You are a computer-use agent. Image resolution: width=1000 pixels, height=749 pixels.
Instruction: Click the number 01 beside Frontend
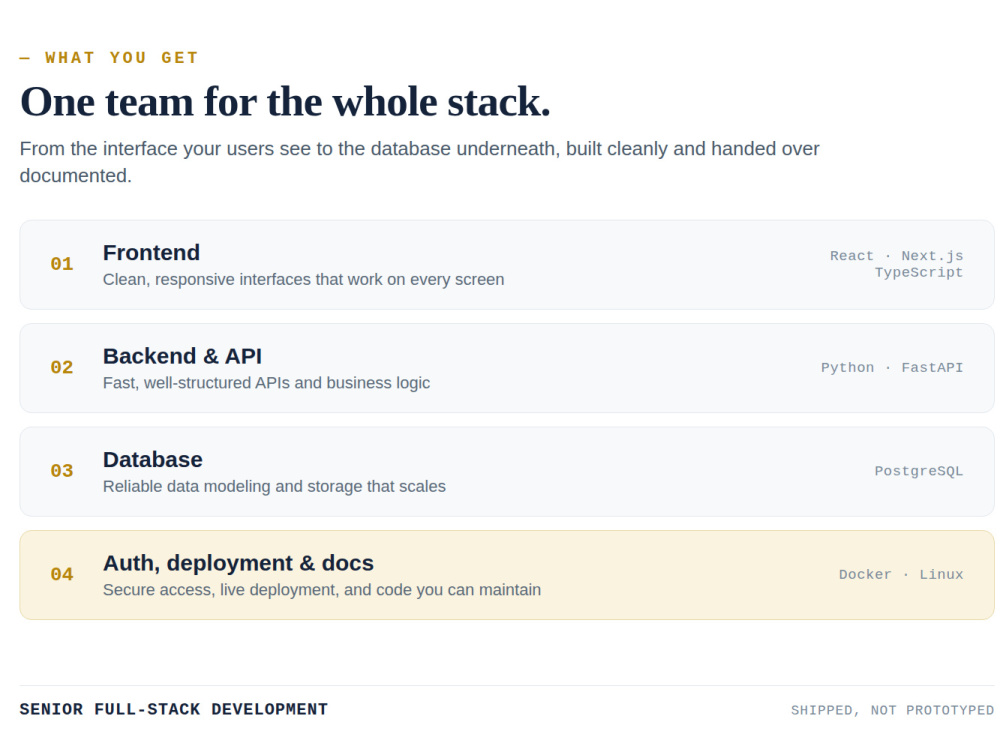tap(62, 264)
